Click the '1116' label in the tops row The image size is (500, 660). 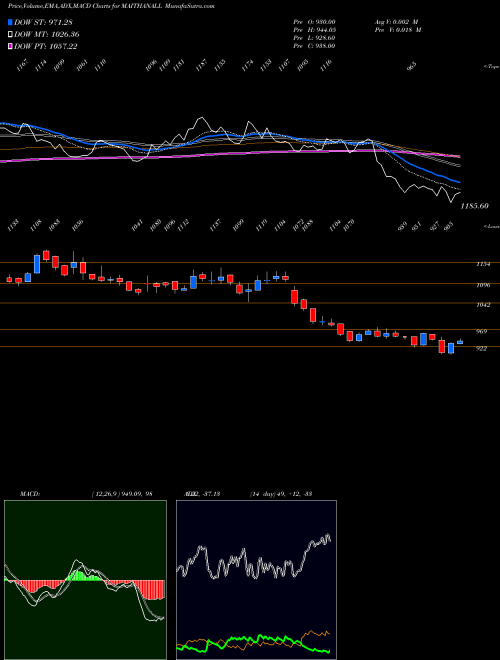coord(326,66)
